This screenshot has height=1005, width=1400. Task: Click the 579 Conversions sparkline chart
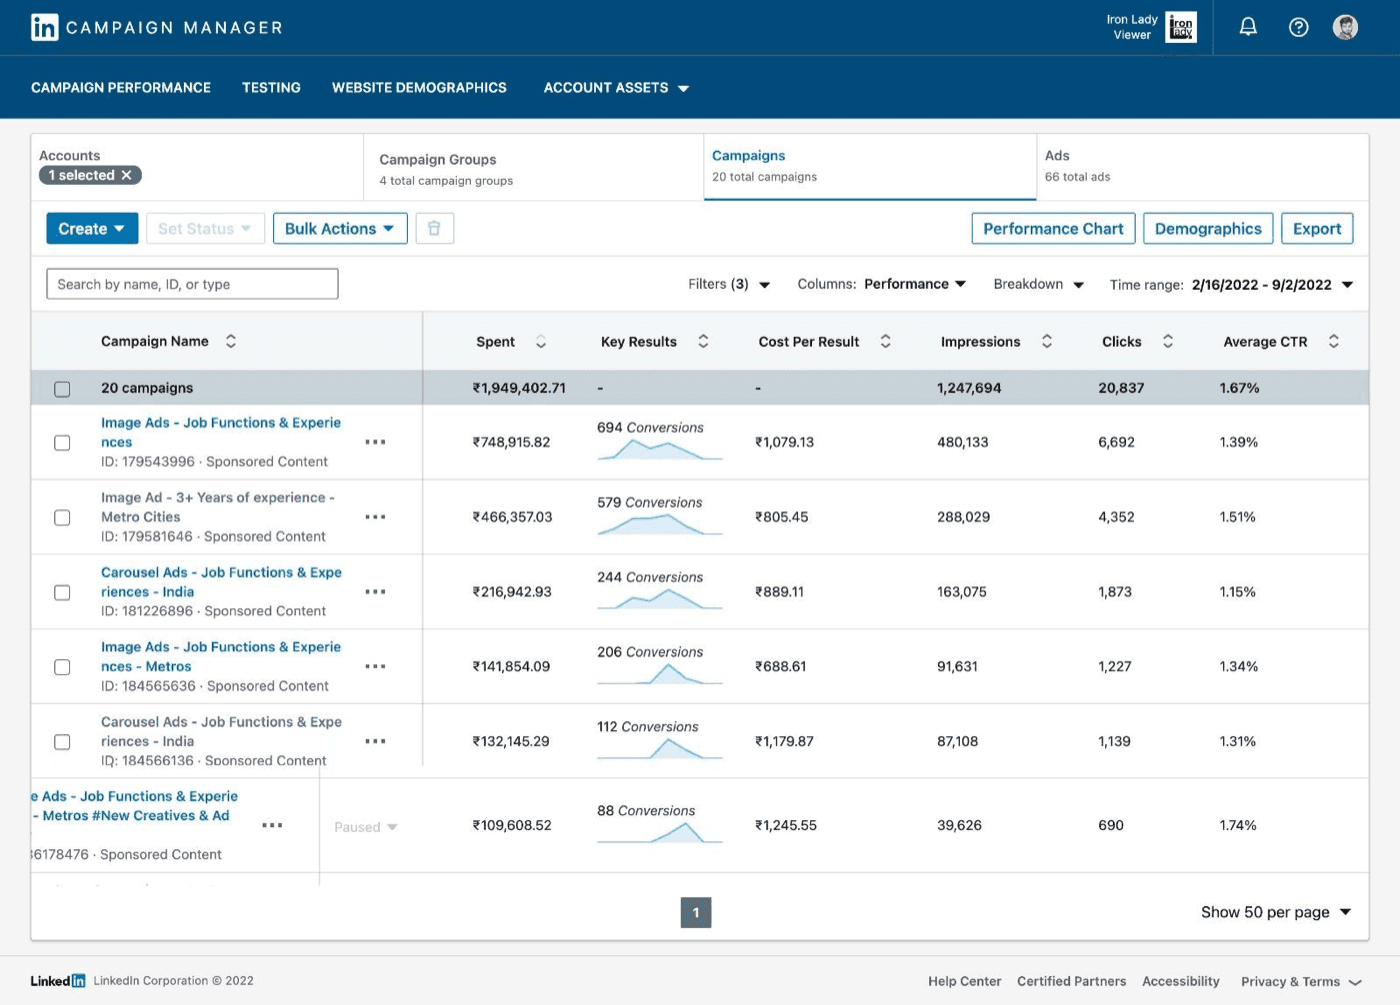[660, 524]
